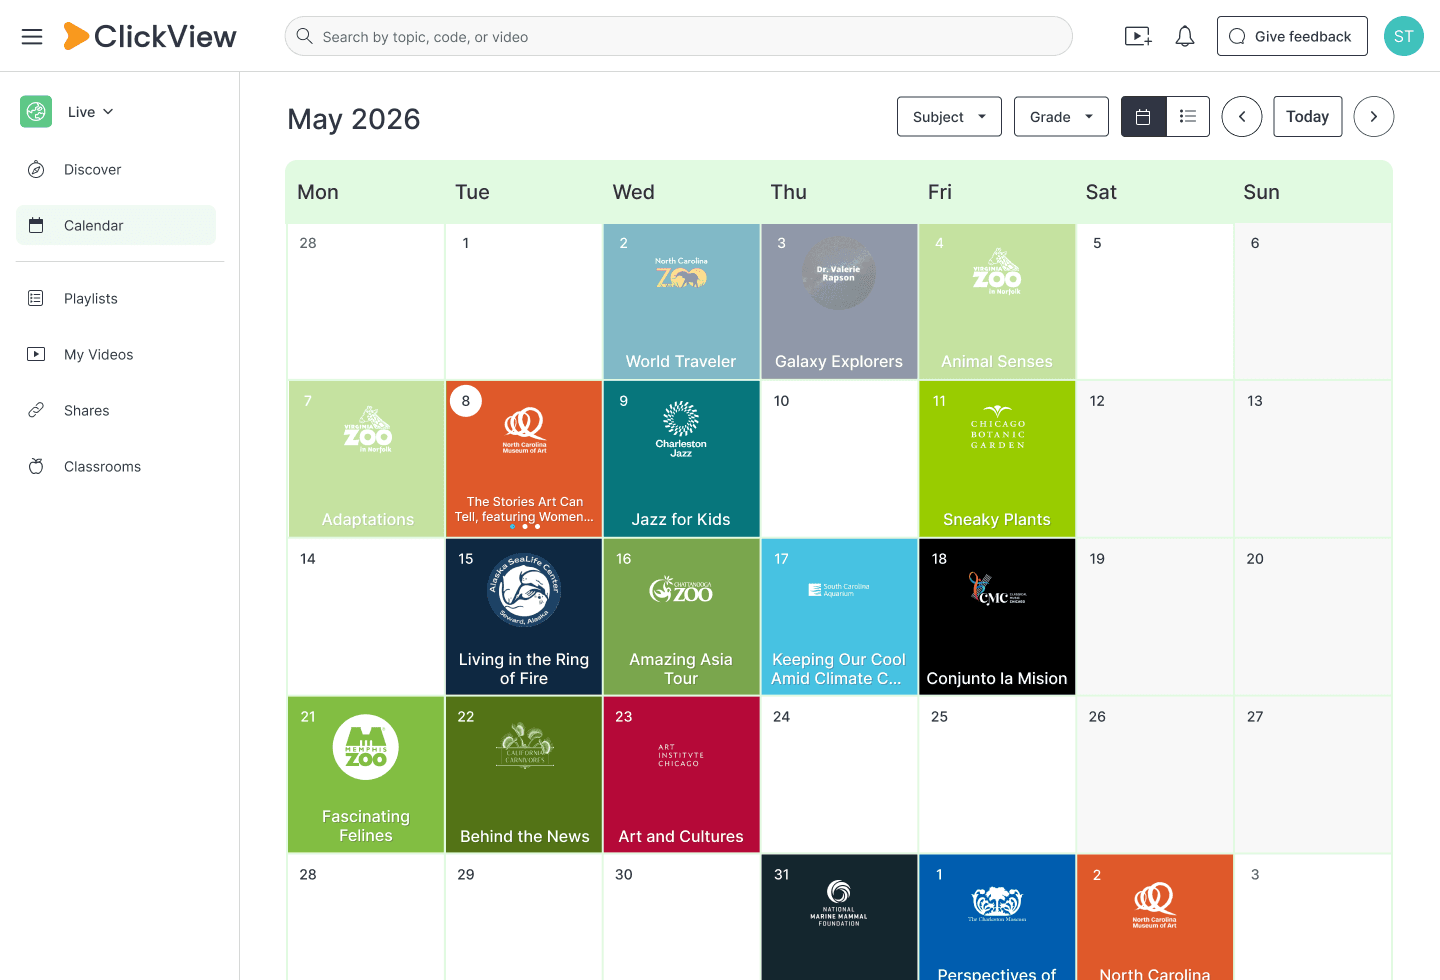Open the Adaptations event
Image resolution: width=1440 pixels, height=980 pixels.
point(366,459)
